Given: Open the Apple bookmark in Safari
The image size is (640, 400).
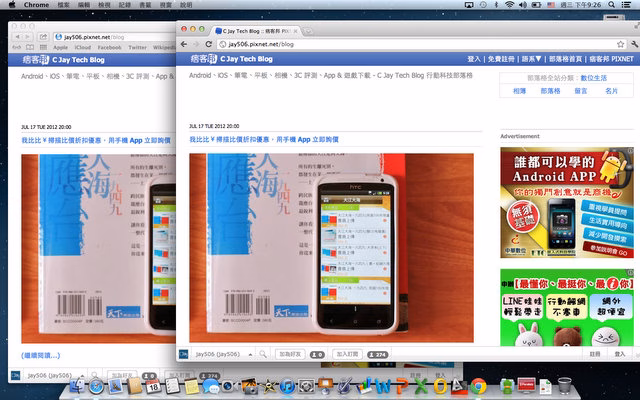Looking at the screenshot, I should [x=60, y=47].
